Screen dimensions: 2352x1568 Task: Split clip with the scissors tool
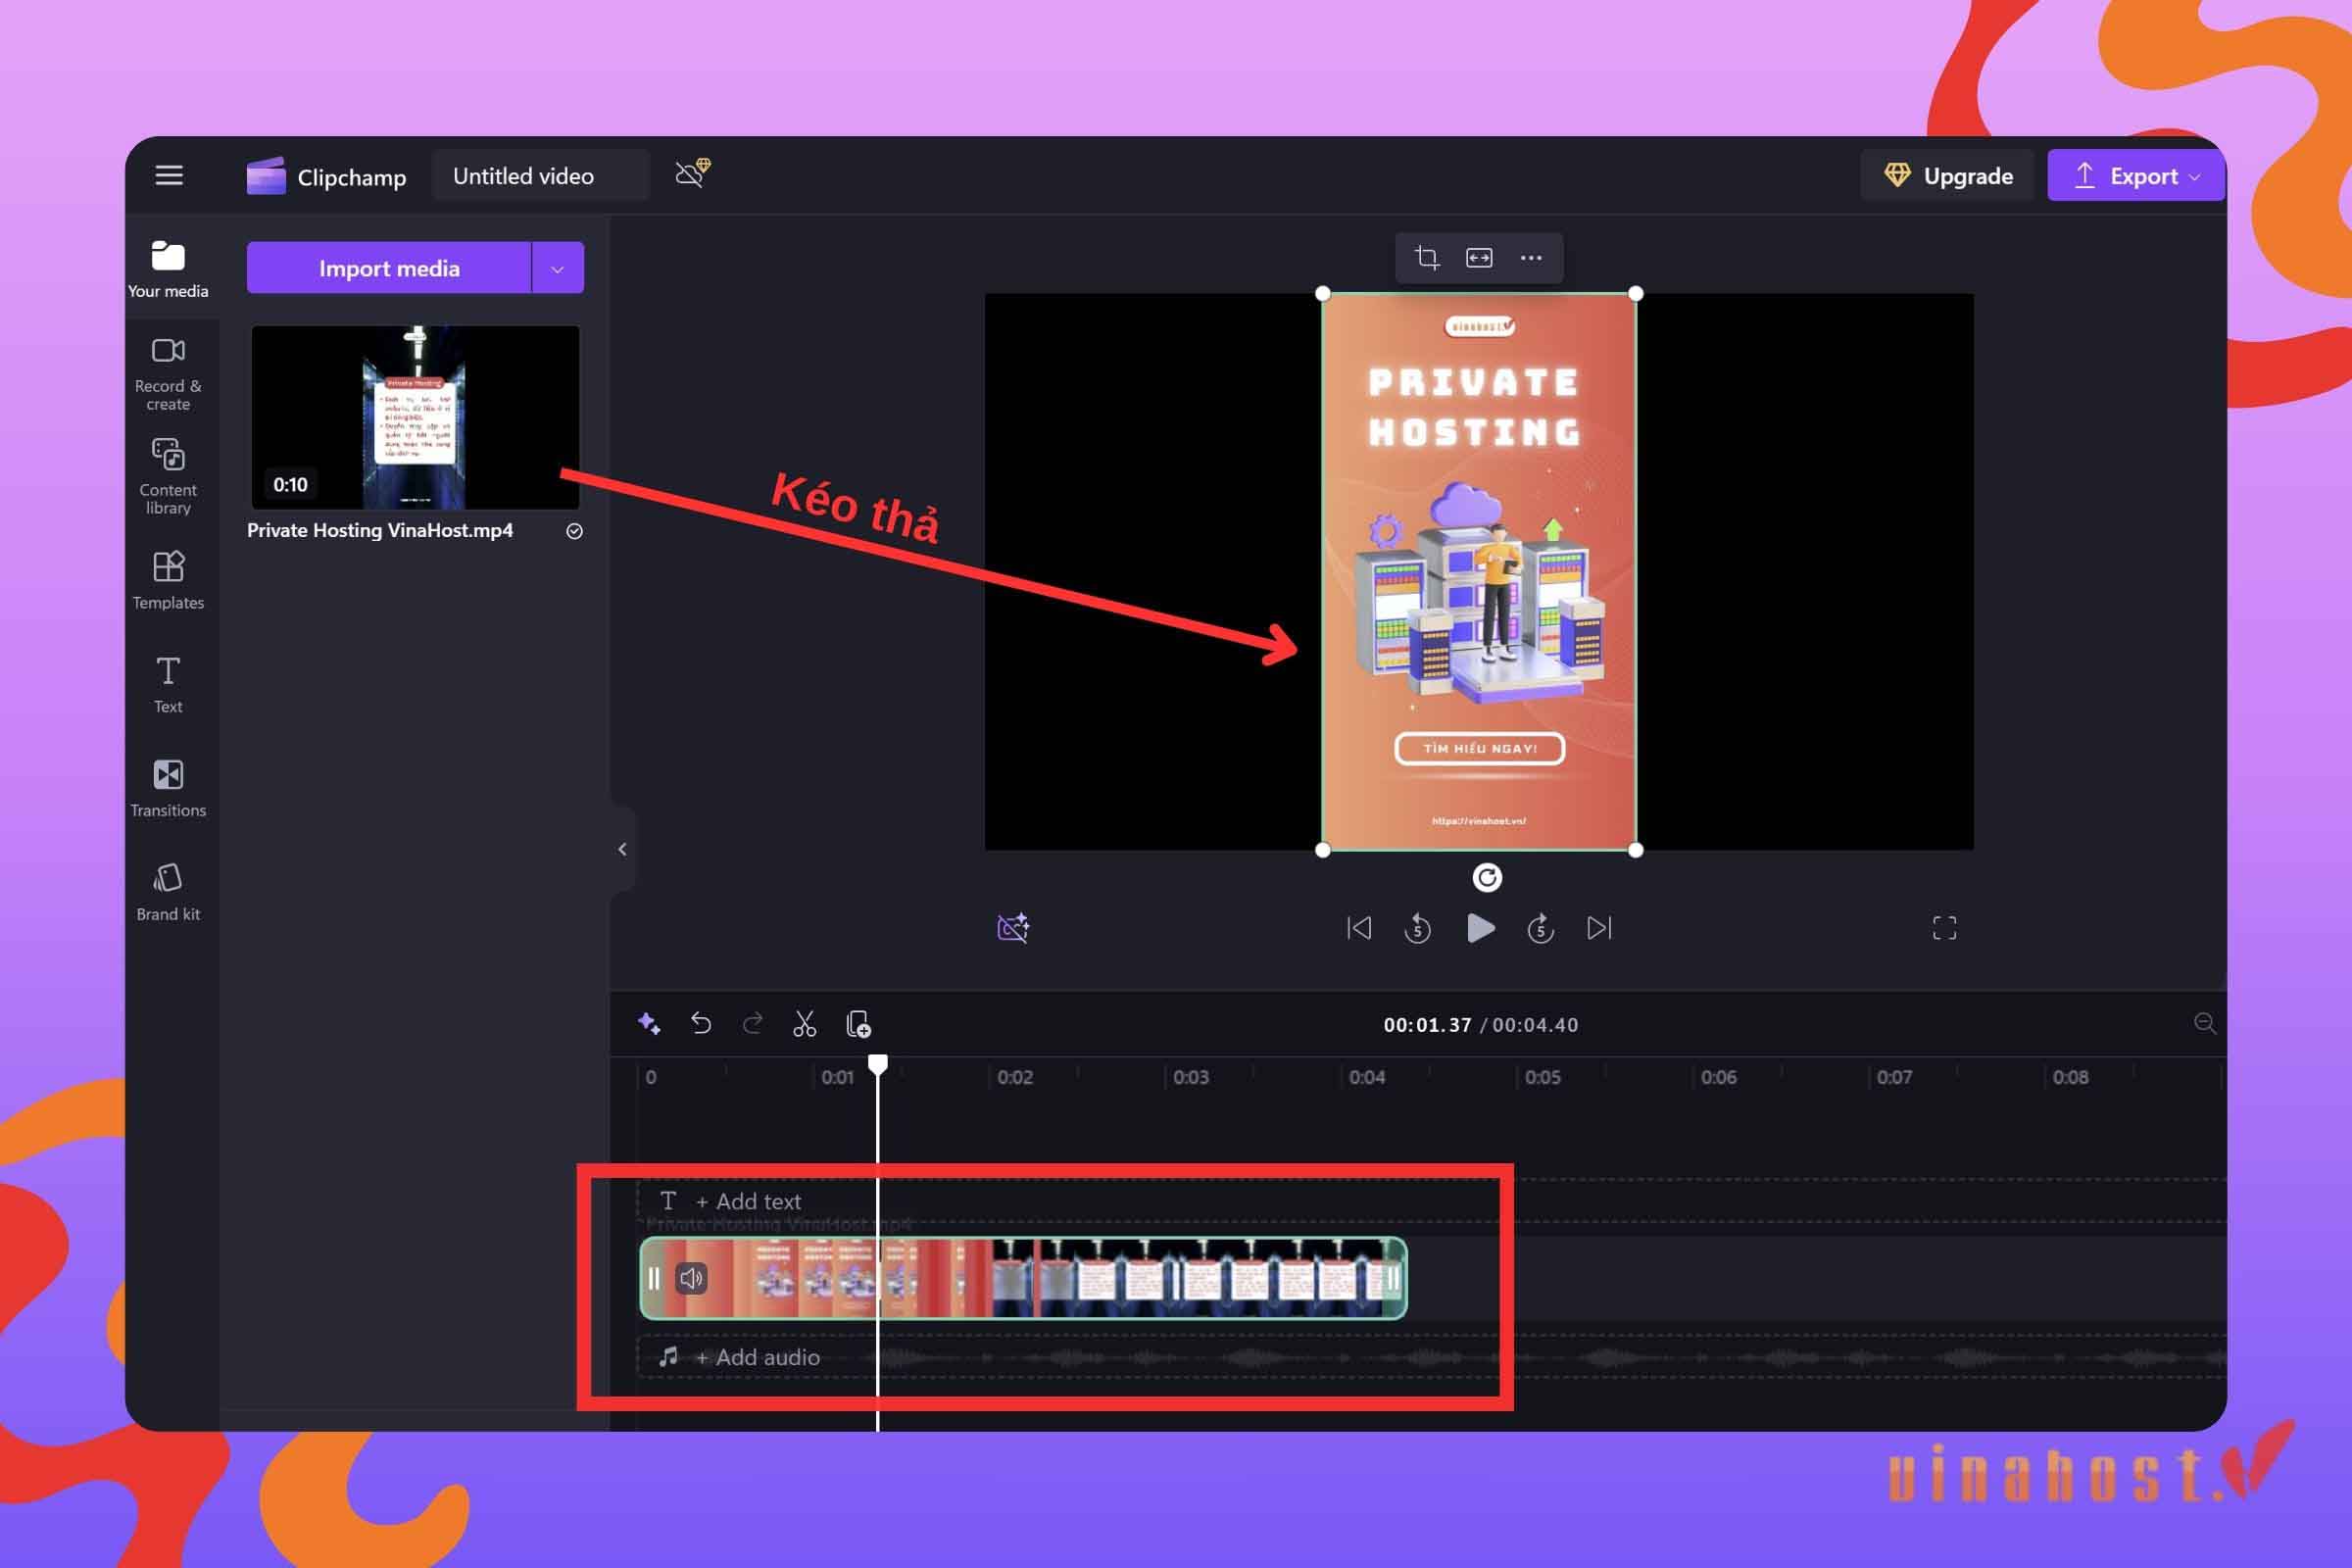pyautogui.click(x=804, y=1023)
